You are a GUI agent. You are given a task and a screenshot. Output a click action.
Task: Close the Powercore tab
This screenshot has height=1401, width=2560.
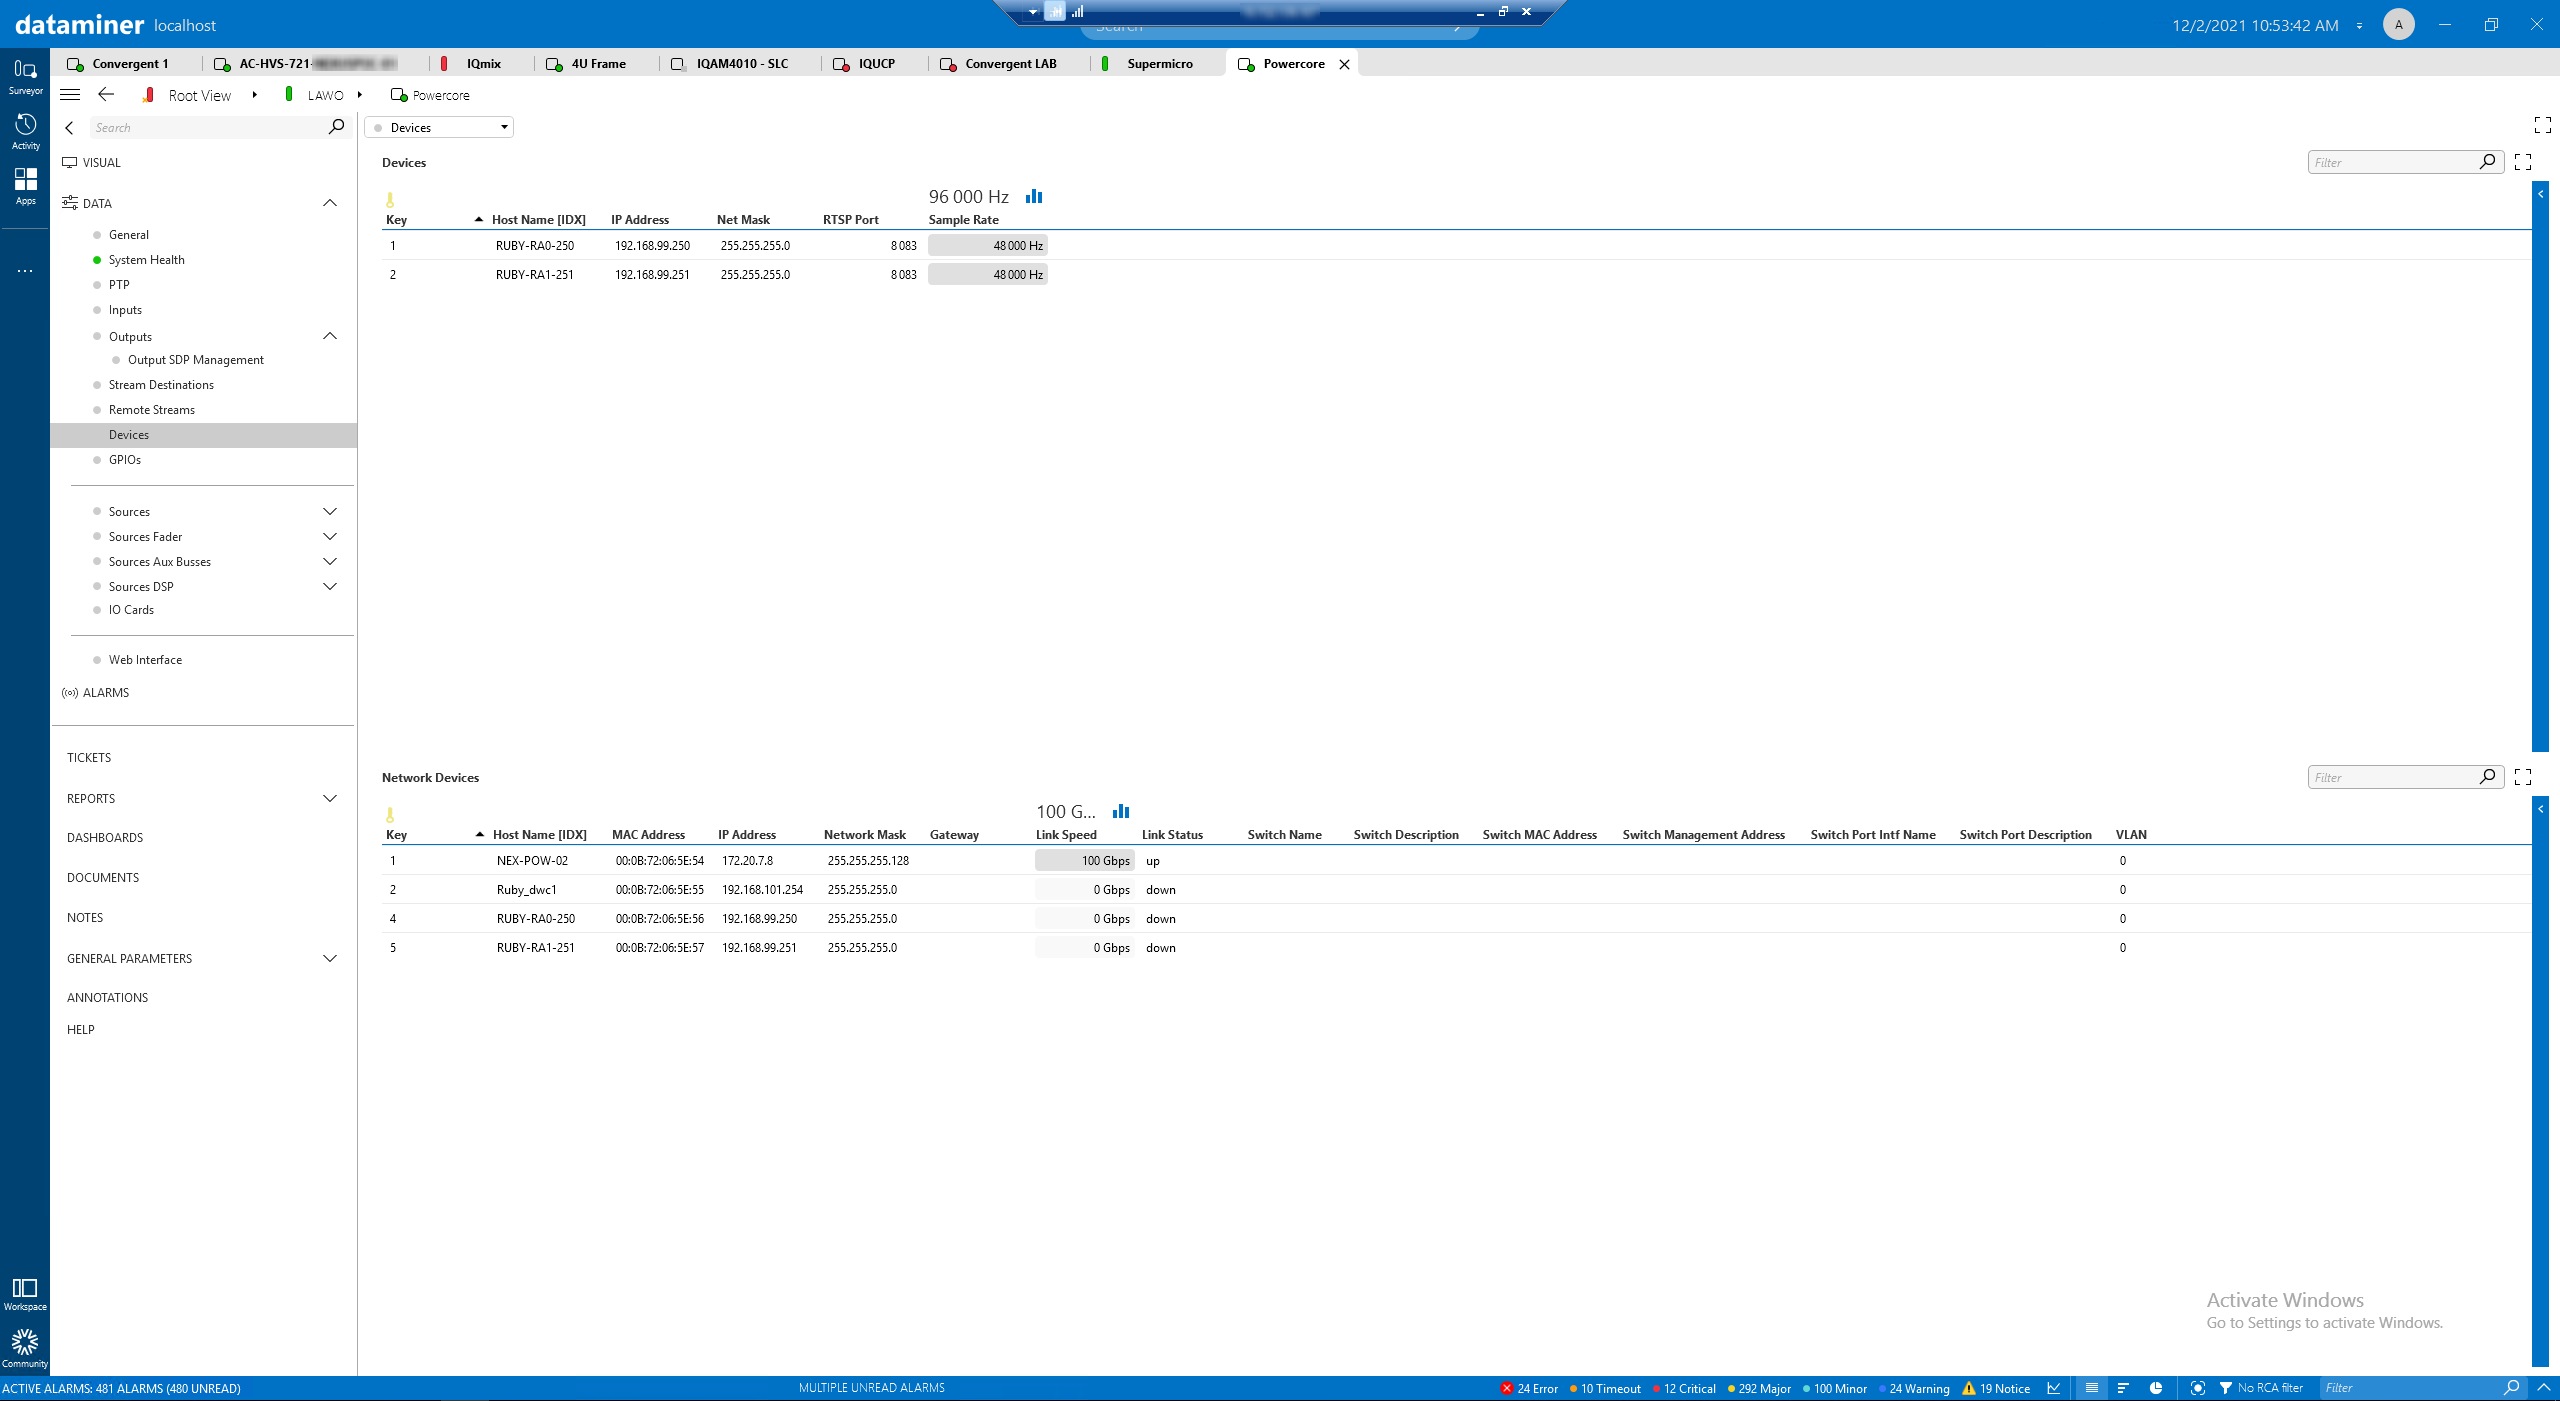coord(1345,64)
